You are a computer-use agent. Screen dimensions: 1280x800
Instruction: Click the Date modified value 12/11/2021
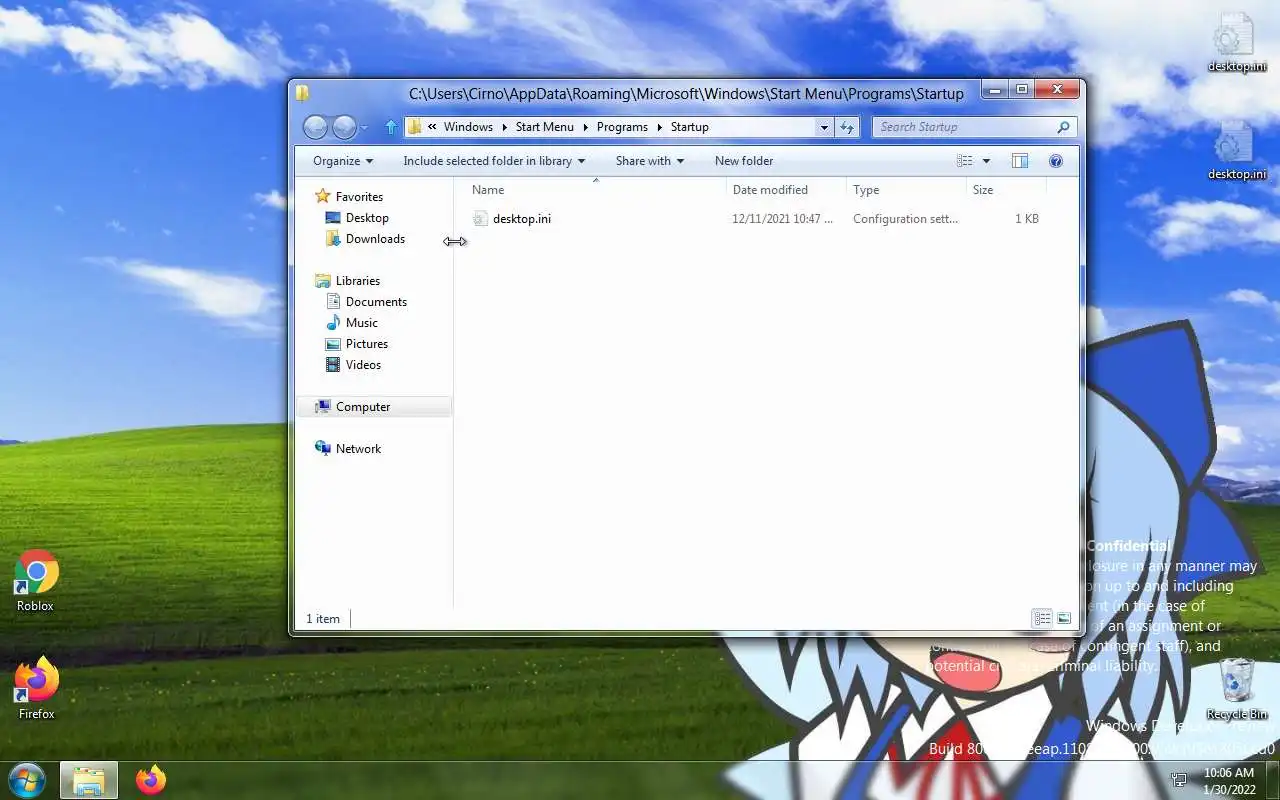pos(782,219)
